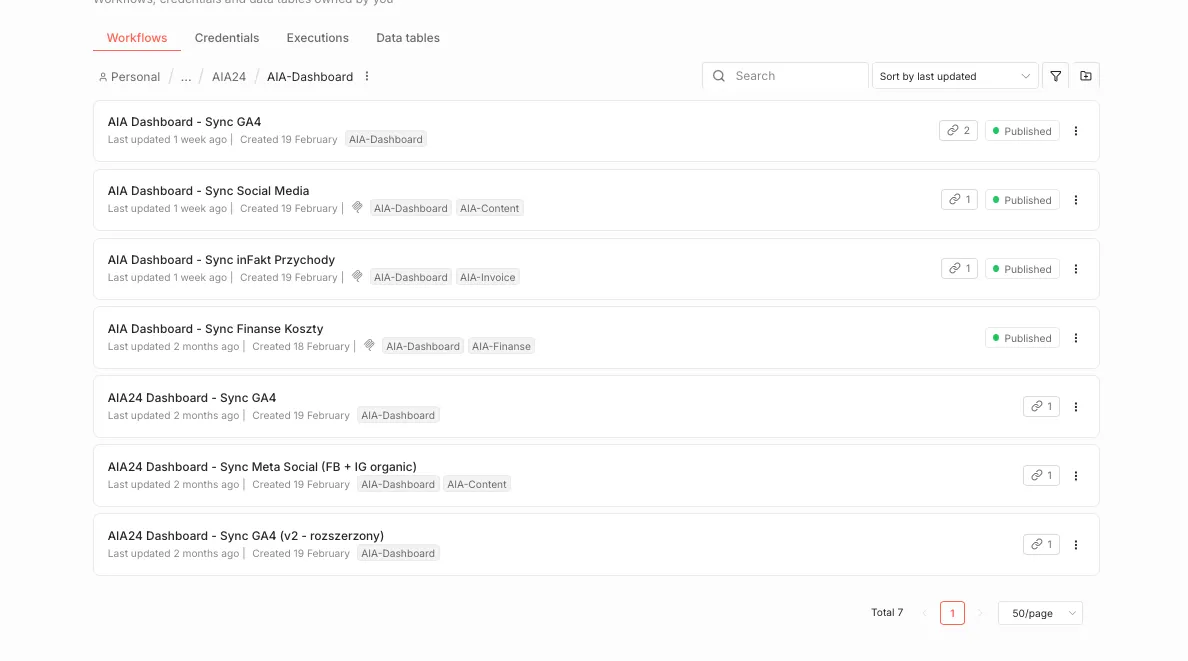Select page 1 in pagination
Image resolution: width=1188 pixels, height=661 pixels.
click(x=952, y=613)
